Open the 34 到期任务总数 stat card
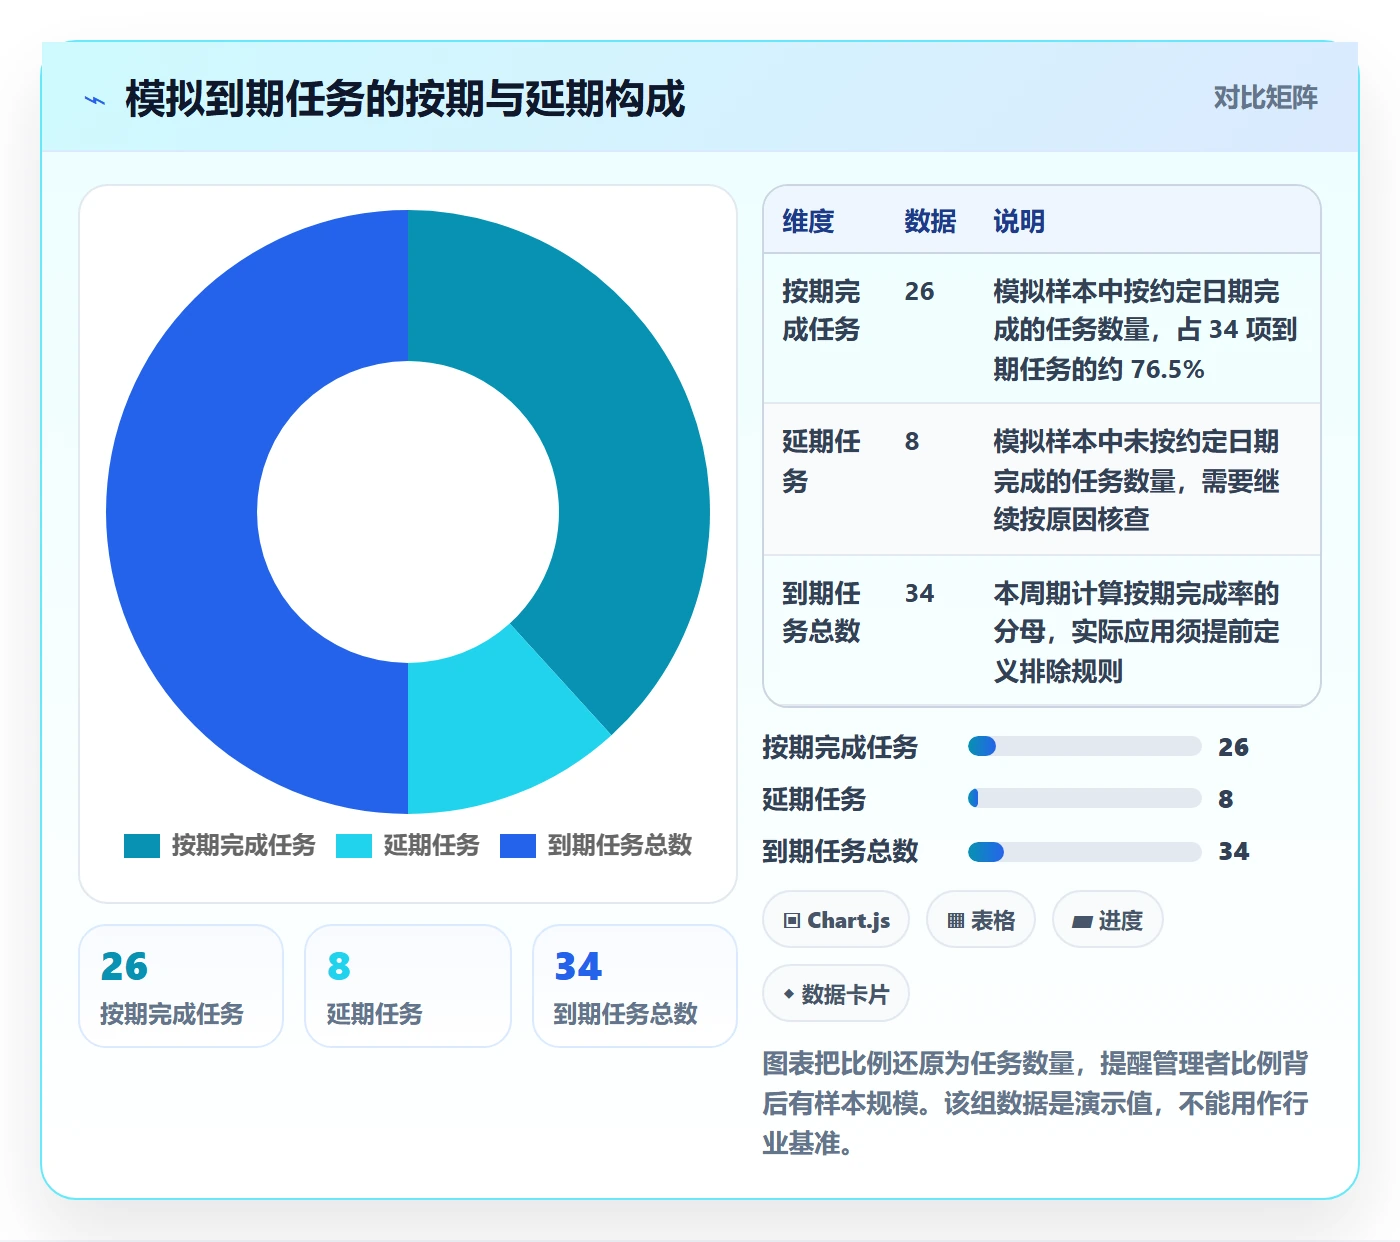This screenshot has width=1400, height=1242. point(635,986)
